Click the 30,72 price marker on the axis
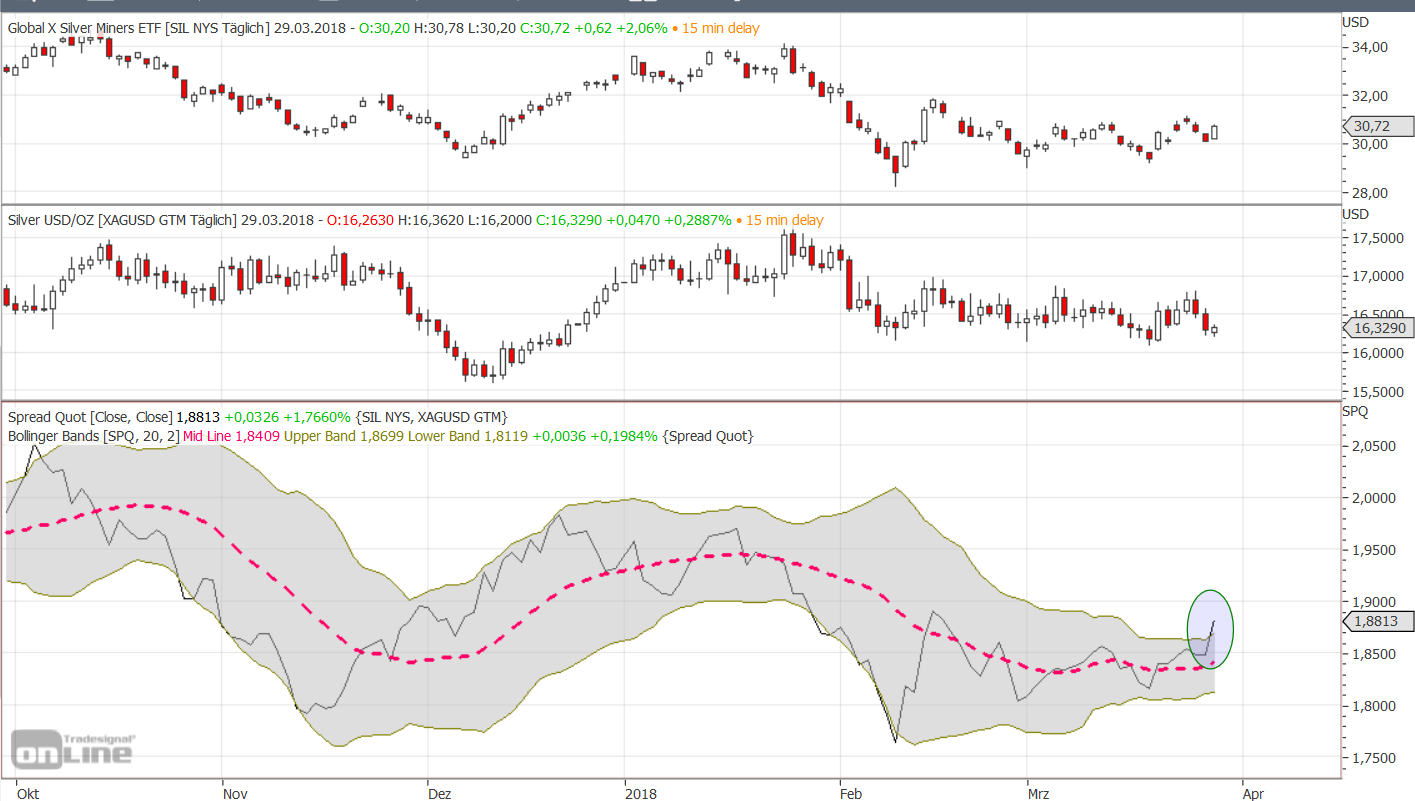The width and height of the screenshot is (1415, 801). click(x=1375, y=127)
